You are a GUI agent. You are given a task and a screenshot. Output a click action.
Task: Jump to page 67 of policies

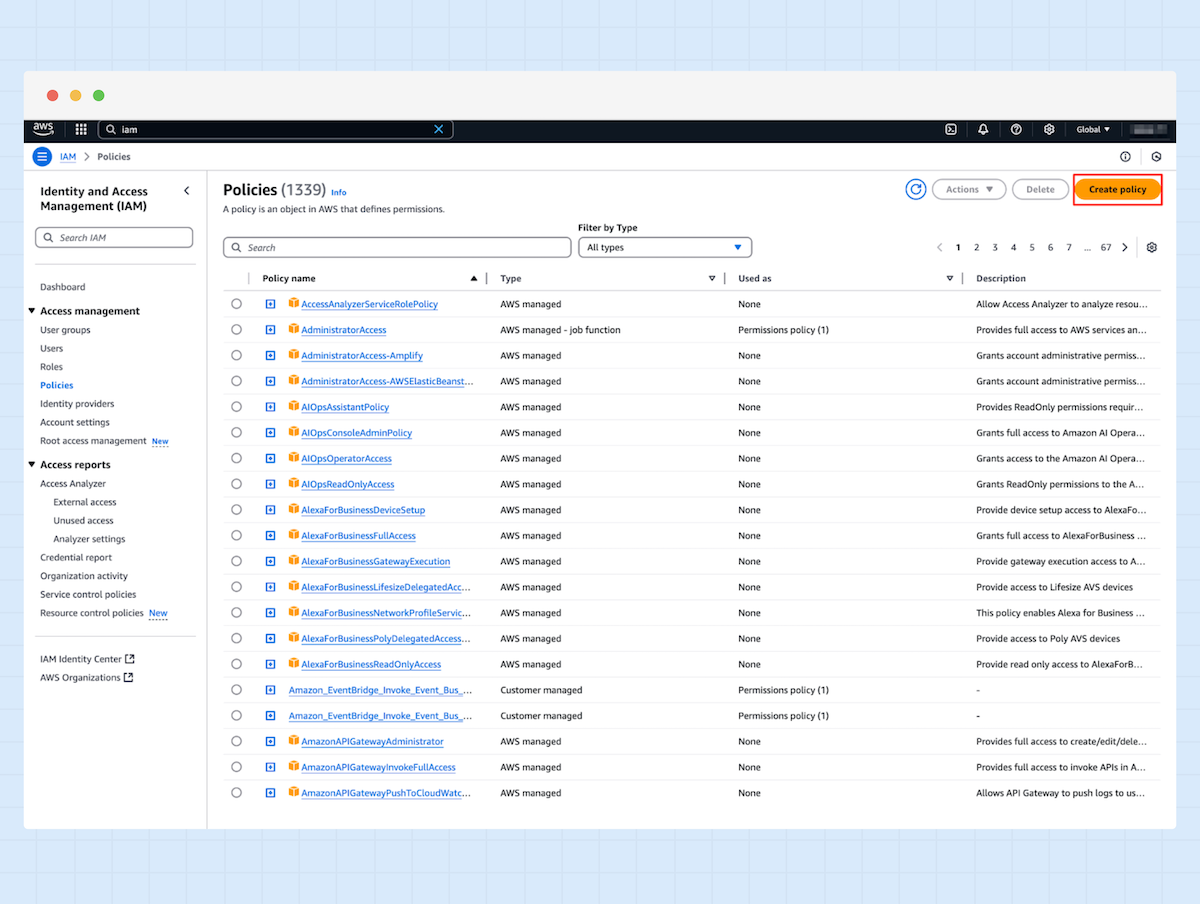tap(1106, 247)
